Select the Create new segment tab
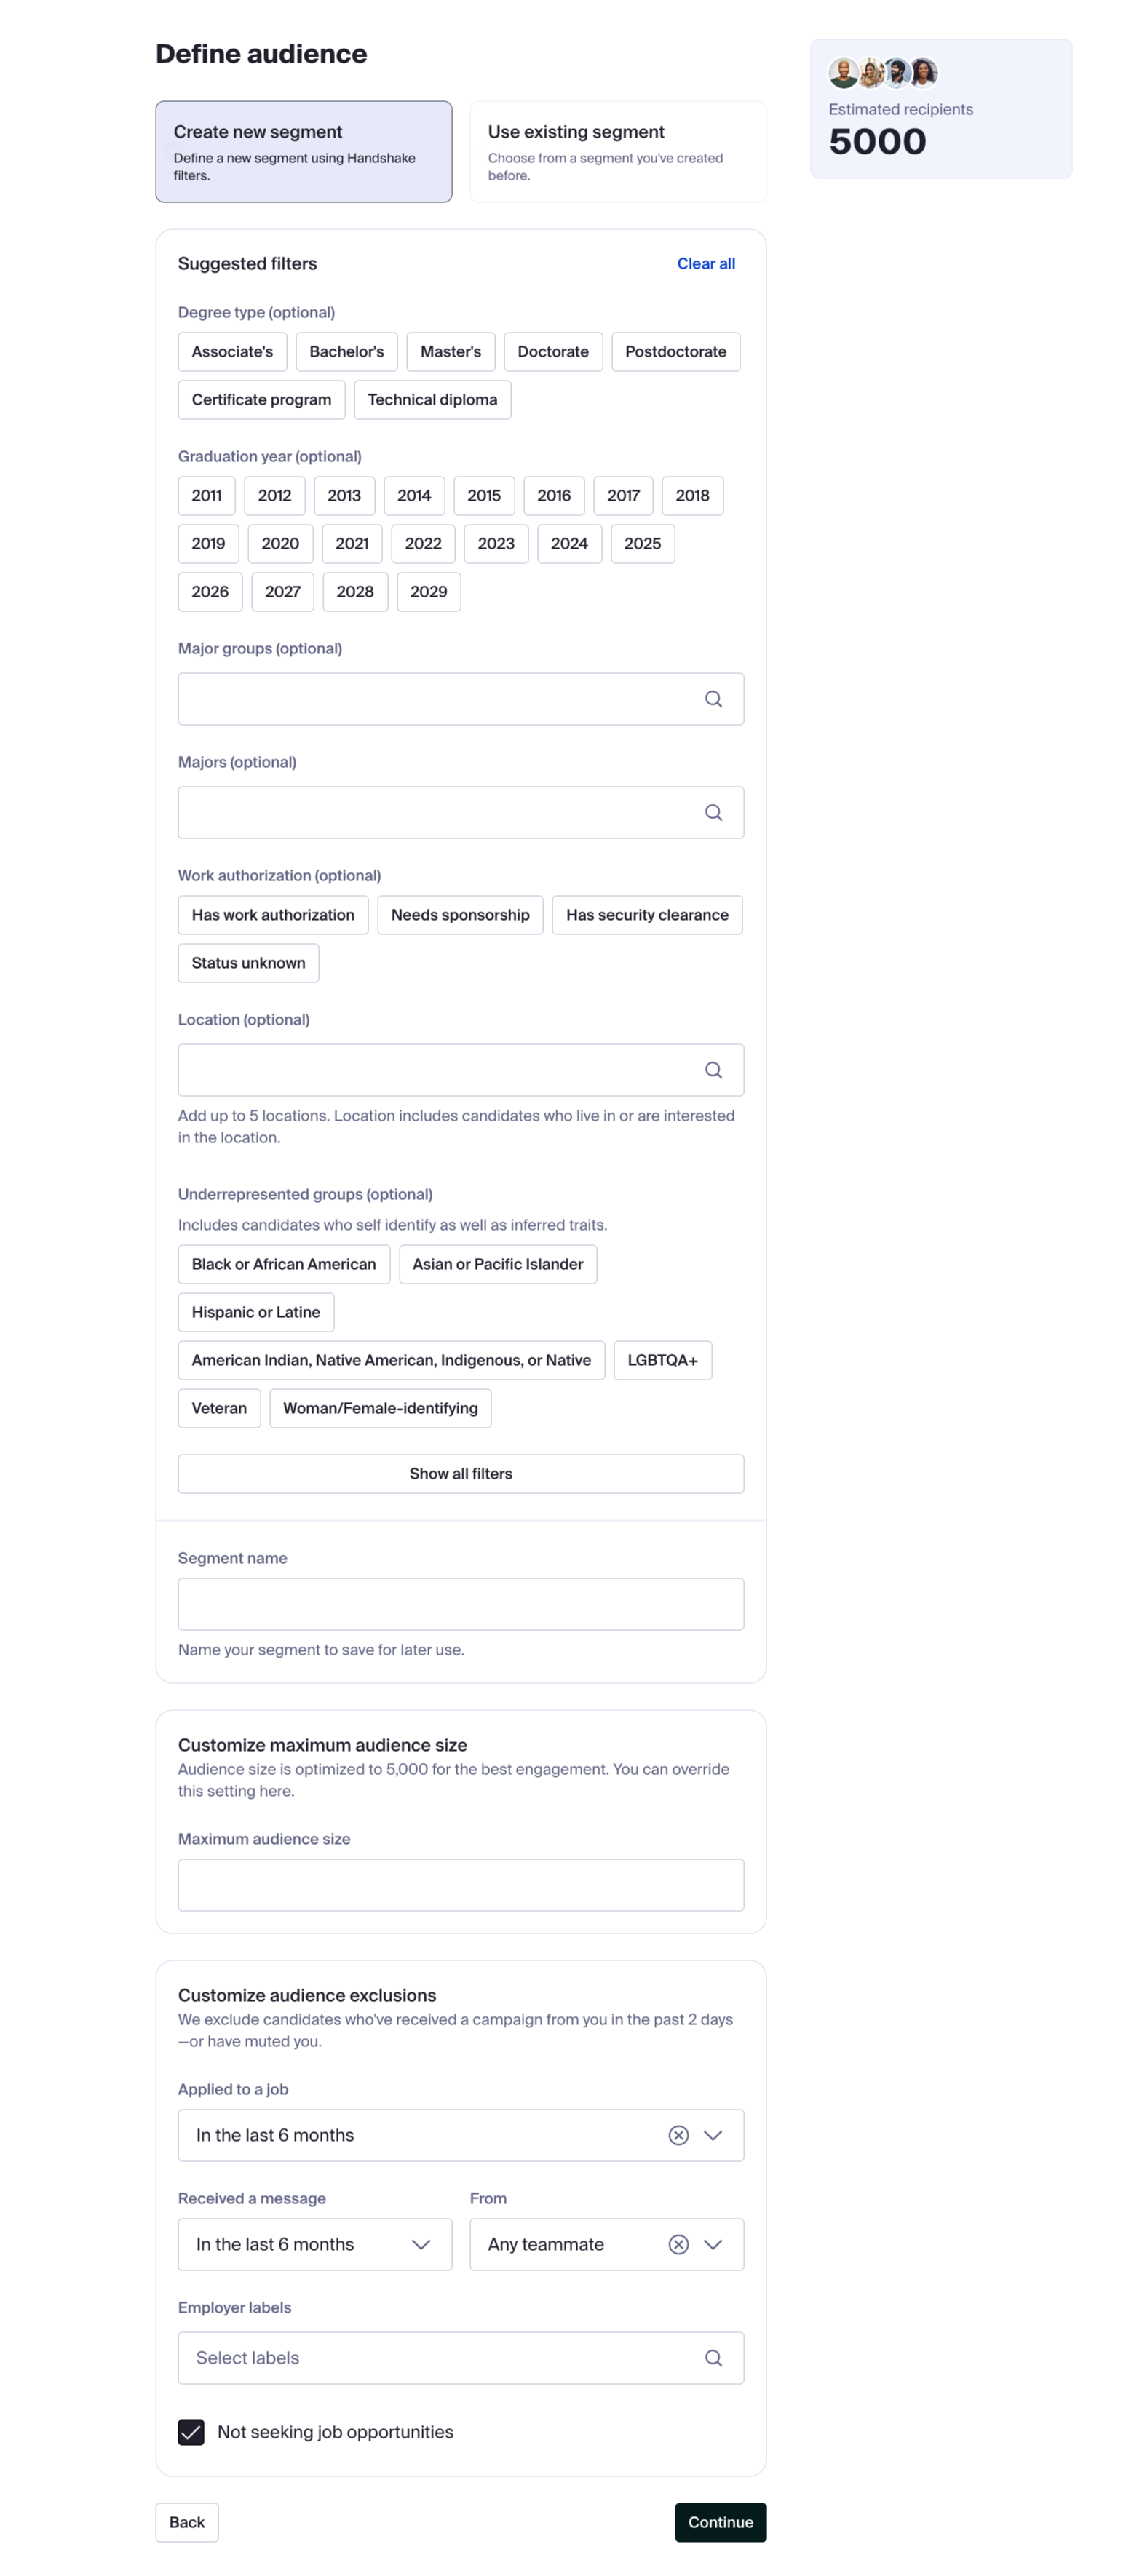This screenshot has height=2576, width=1134. pos(304,152)
